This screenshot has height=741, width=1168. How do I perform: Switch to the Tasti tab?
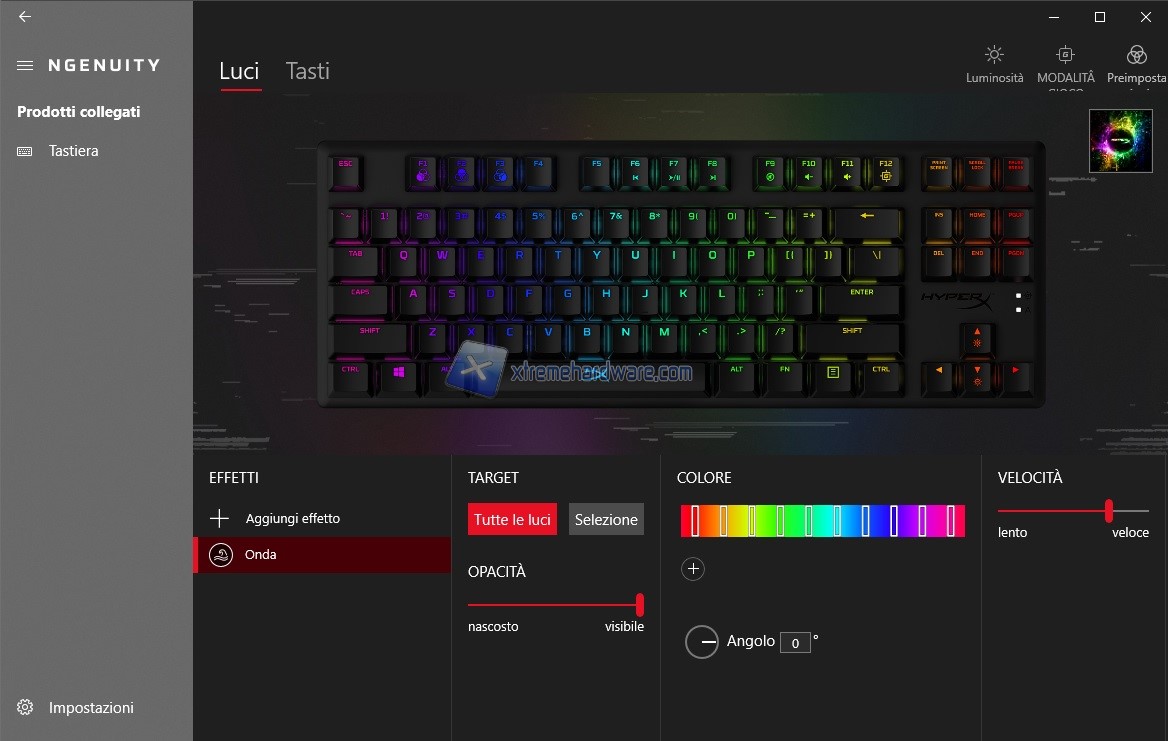pyautogui.click(x=308, y=71)
